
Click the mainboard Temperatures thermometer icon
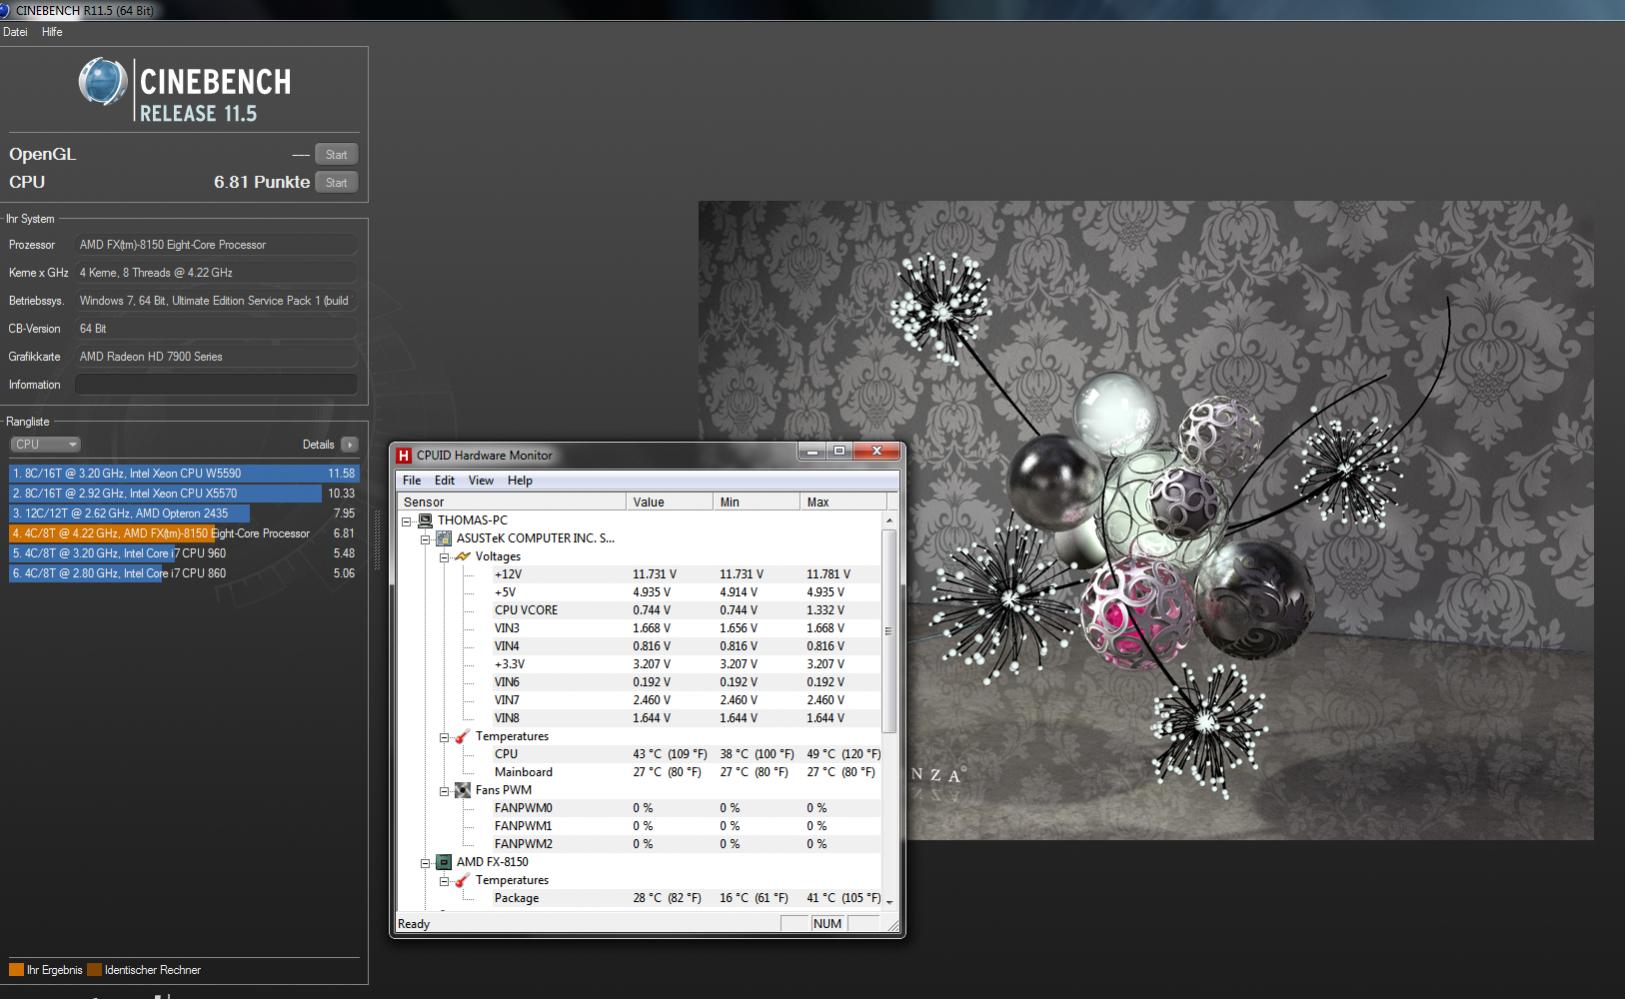(462, 737)
